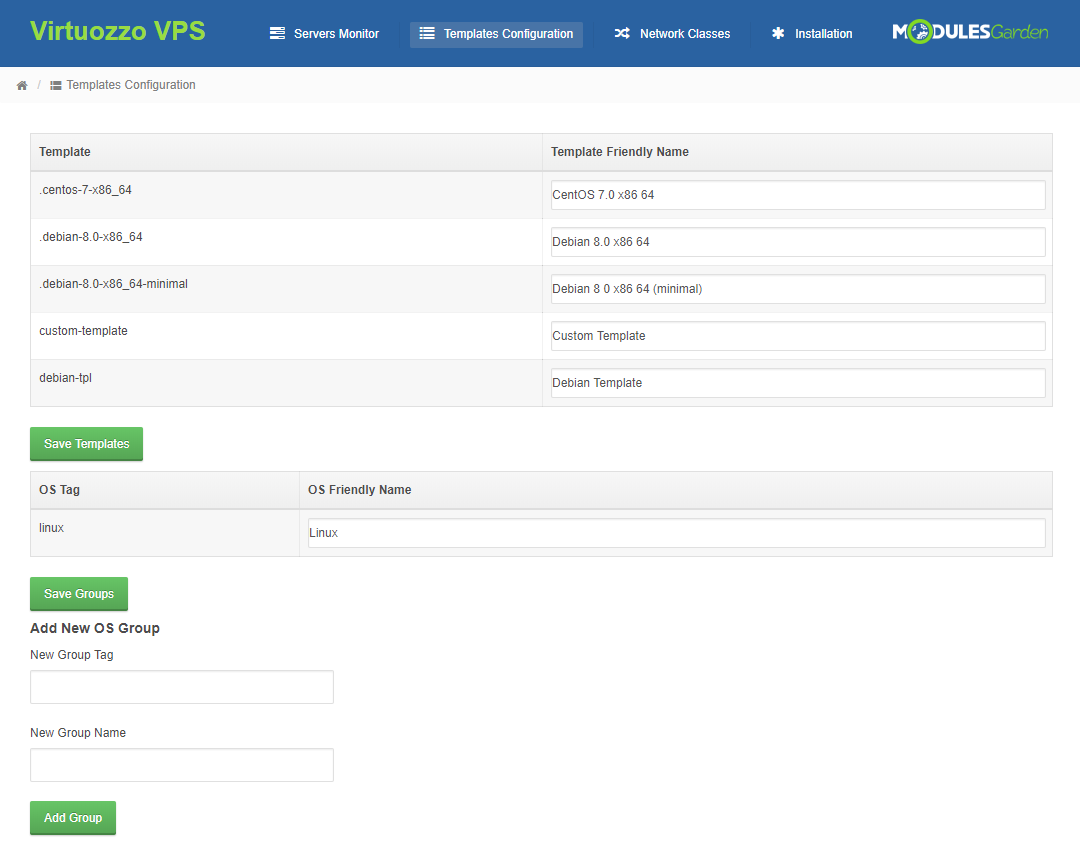Edit the Debian 8.0 x86 64 field
Image resolution: width=1080 pixels, height=861 pixels.
798,242
